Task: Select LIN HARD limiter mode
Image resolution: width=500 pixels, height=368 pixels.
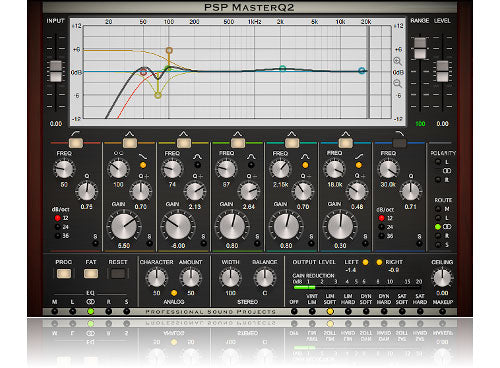Action: coord(348,312)
